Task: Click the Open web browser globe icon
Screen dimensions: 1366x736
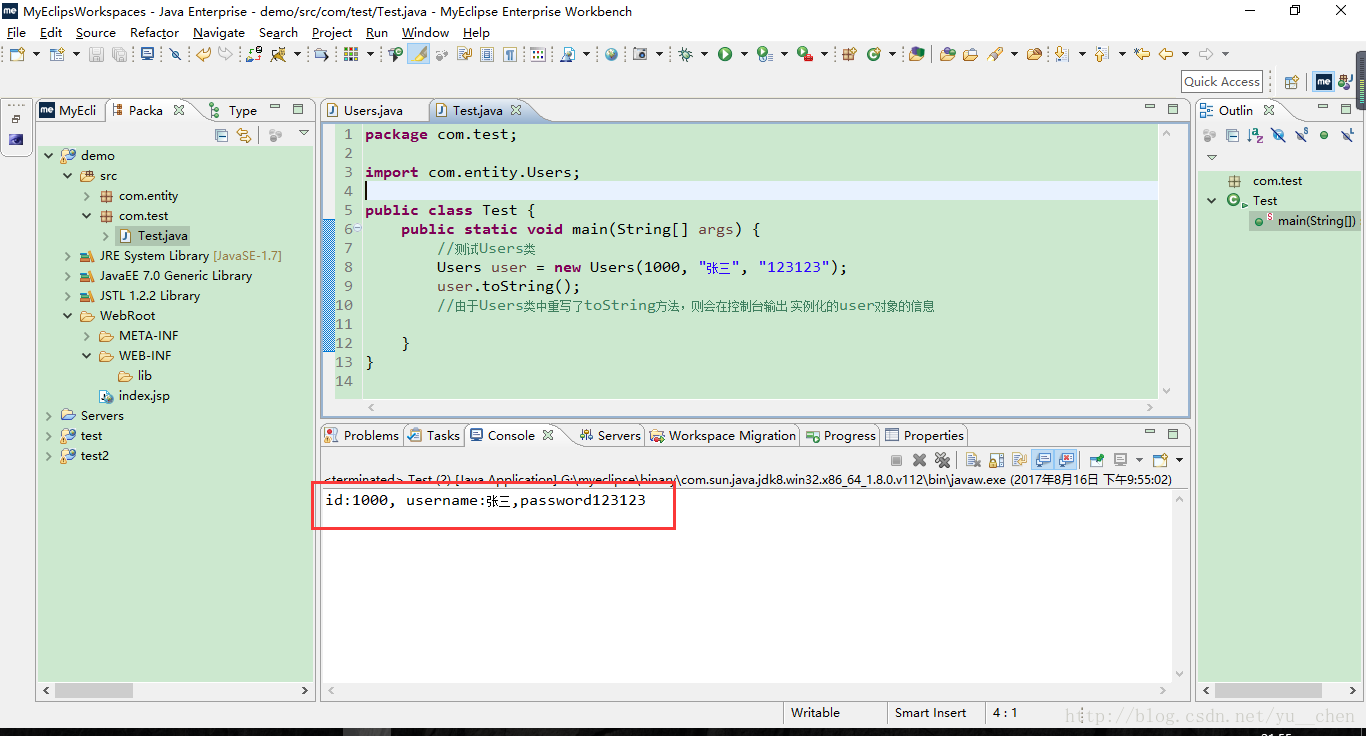Action: click(x=611, y=54)
